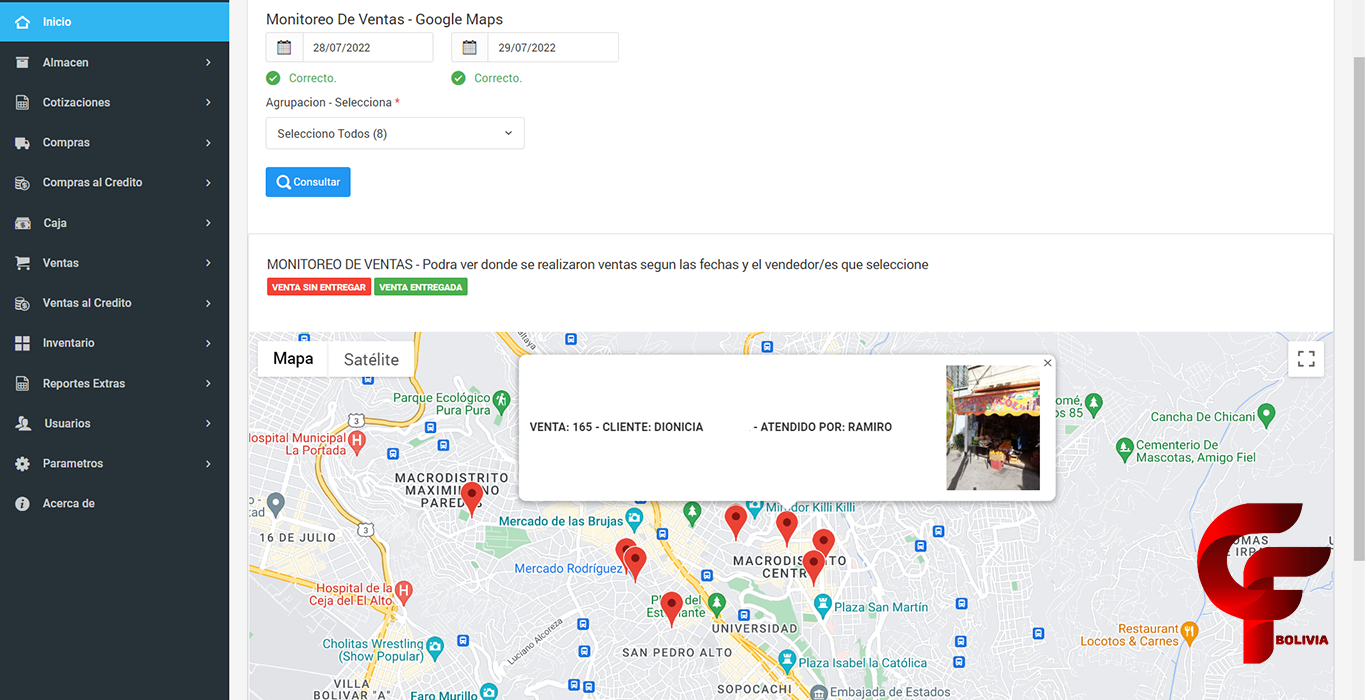The image size is (1366, 700).
Task: Click Hospital de la Ceja del El Alto marker
Action: coord(403,590)
